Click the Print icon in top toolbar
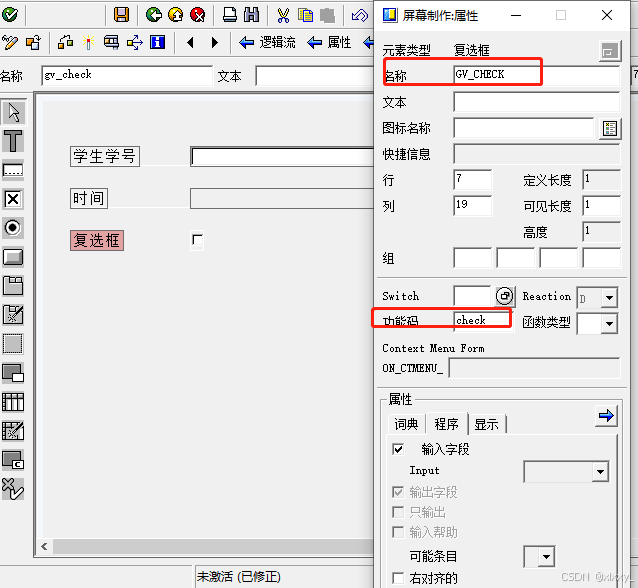This screenshot has width=638, height=588. coord(230,15)
